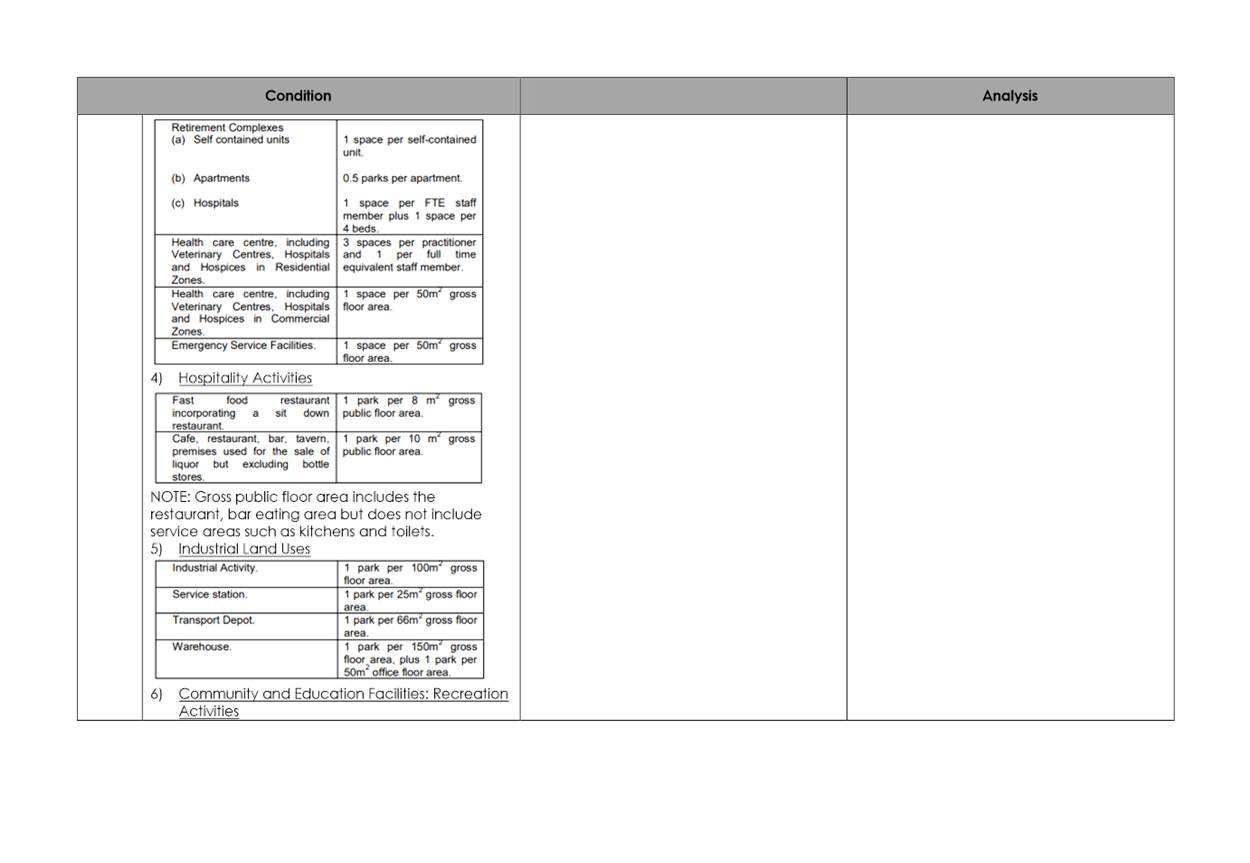Click '0.5 parks per apartment.' cell
The width and height of the screenshot is (1250, 863).
[402, 179]
